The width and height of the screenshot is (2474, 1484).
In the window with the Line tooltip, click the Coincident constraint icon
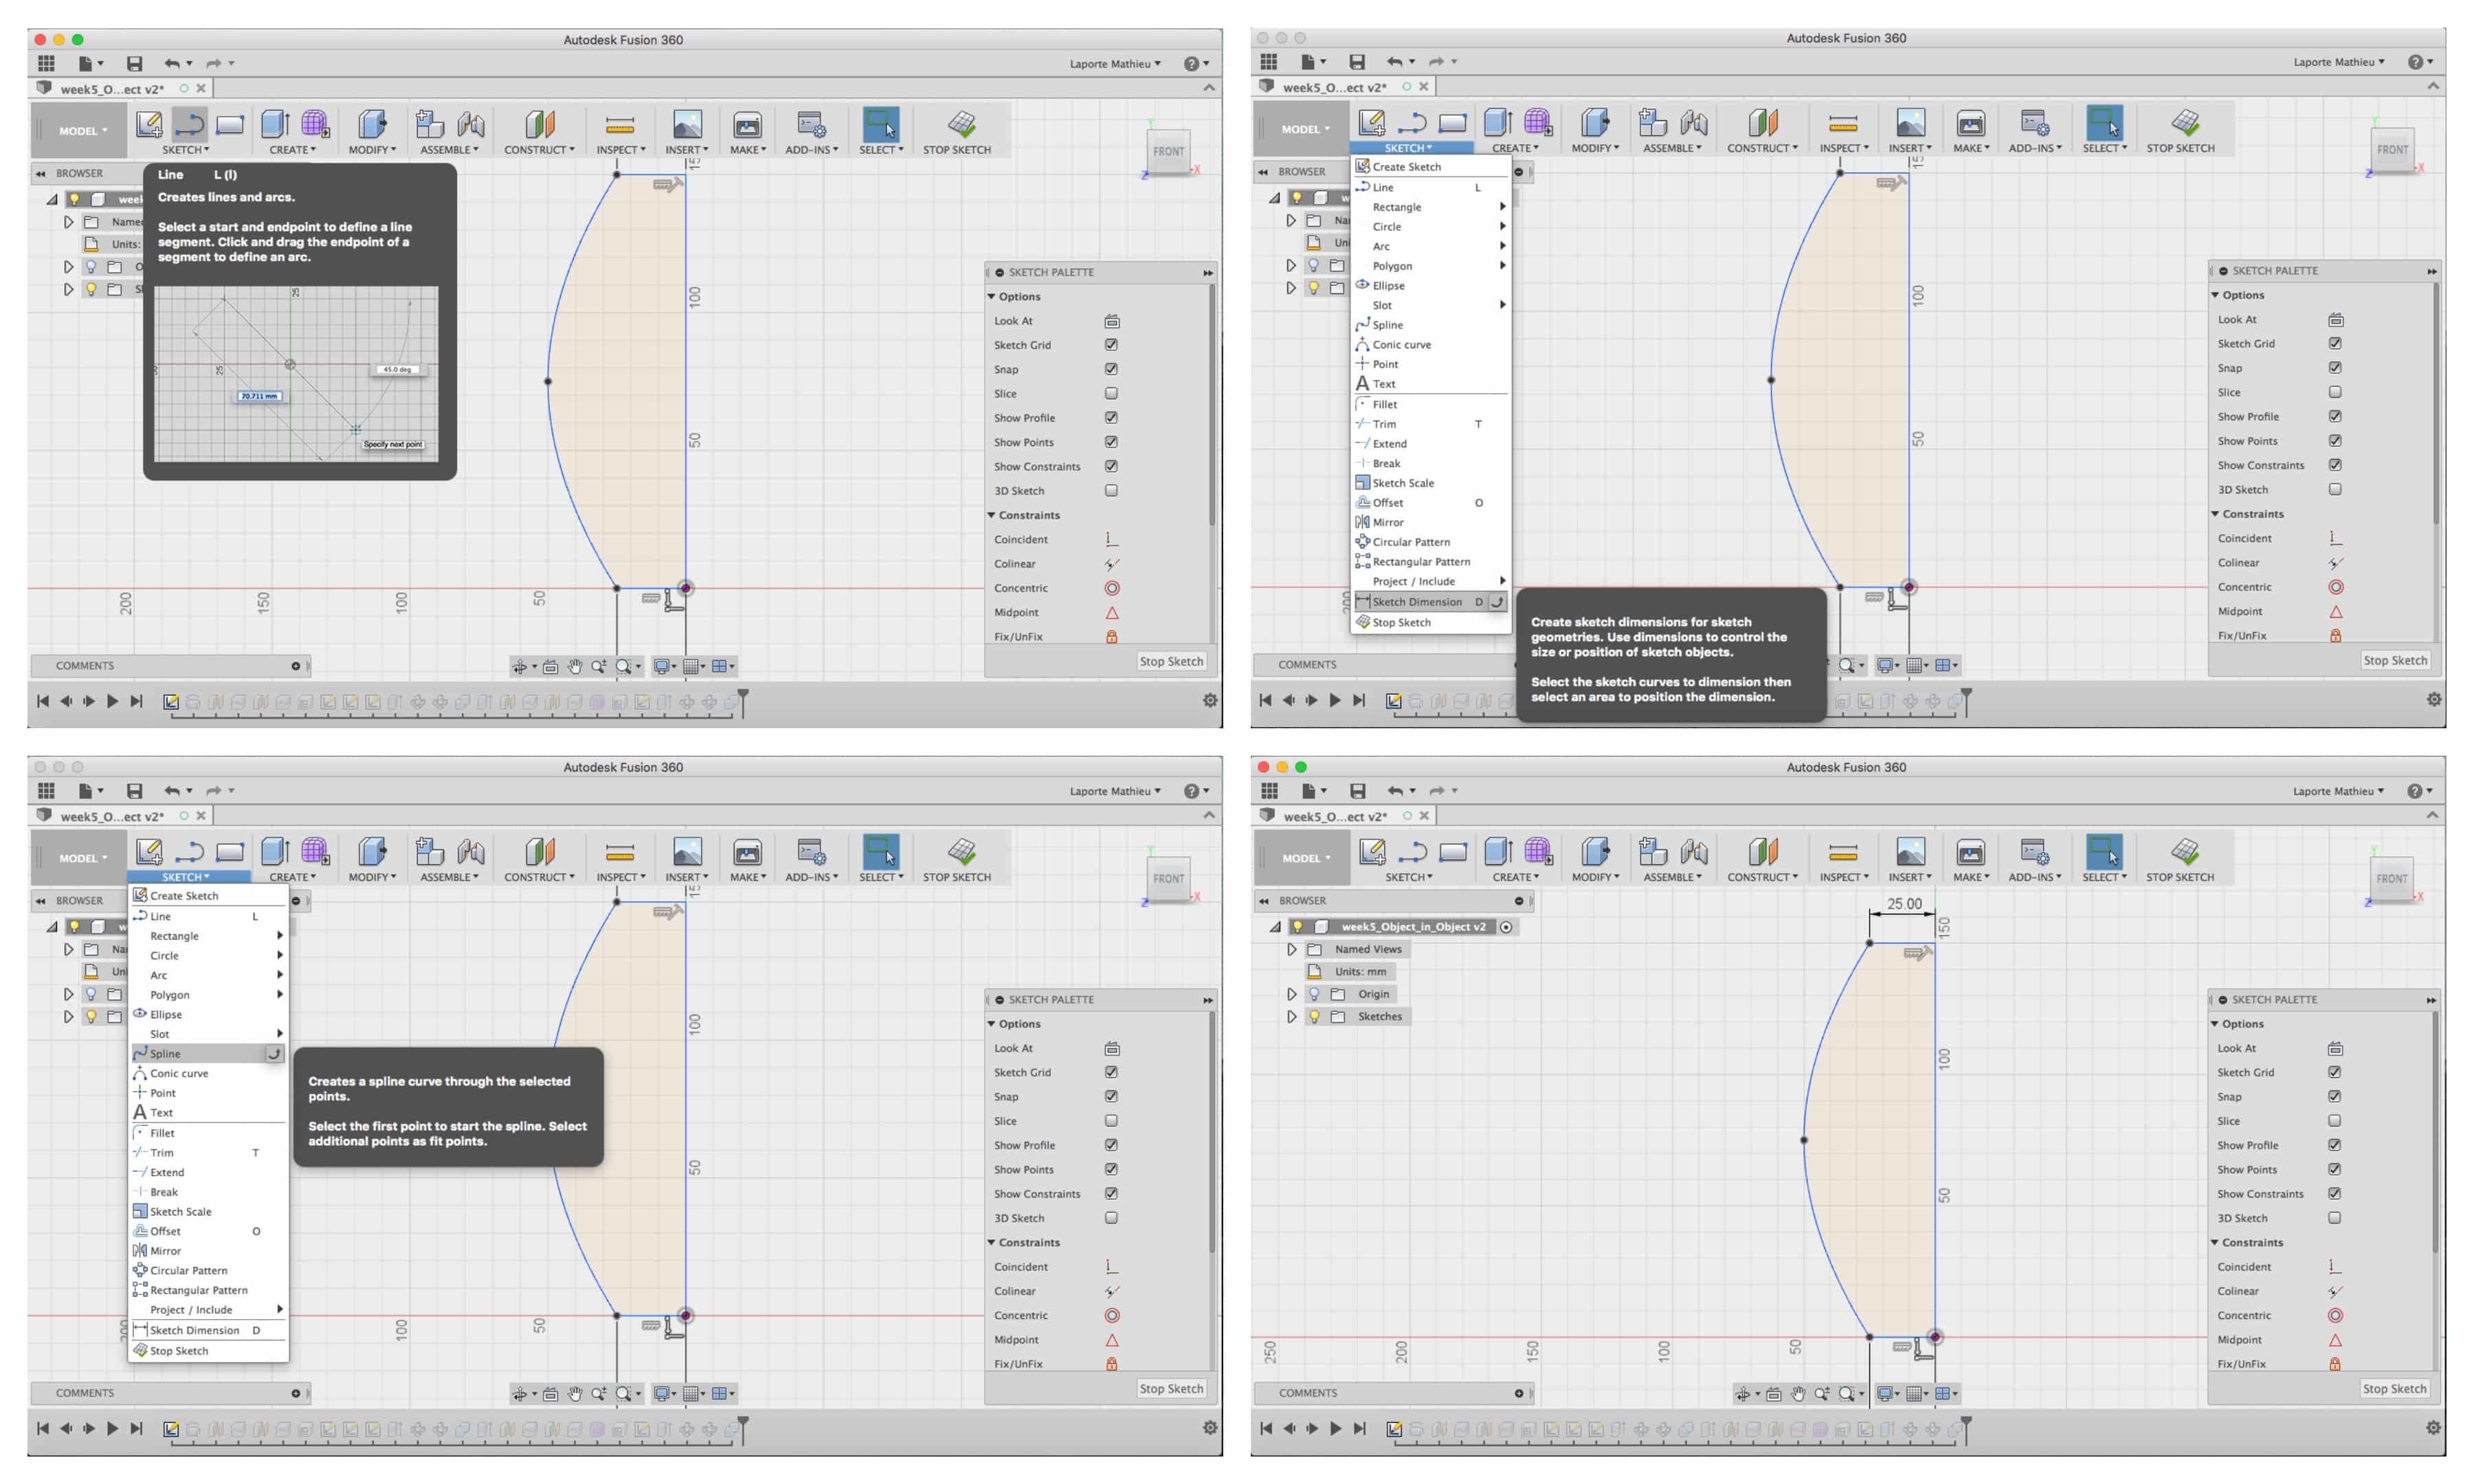1111,539
